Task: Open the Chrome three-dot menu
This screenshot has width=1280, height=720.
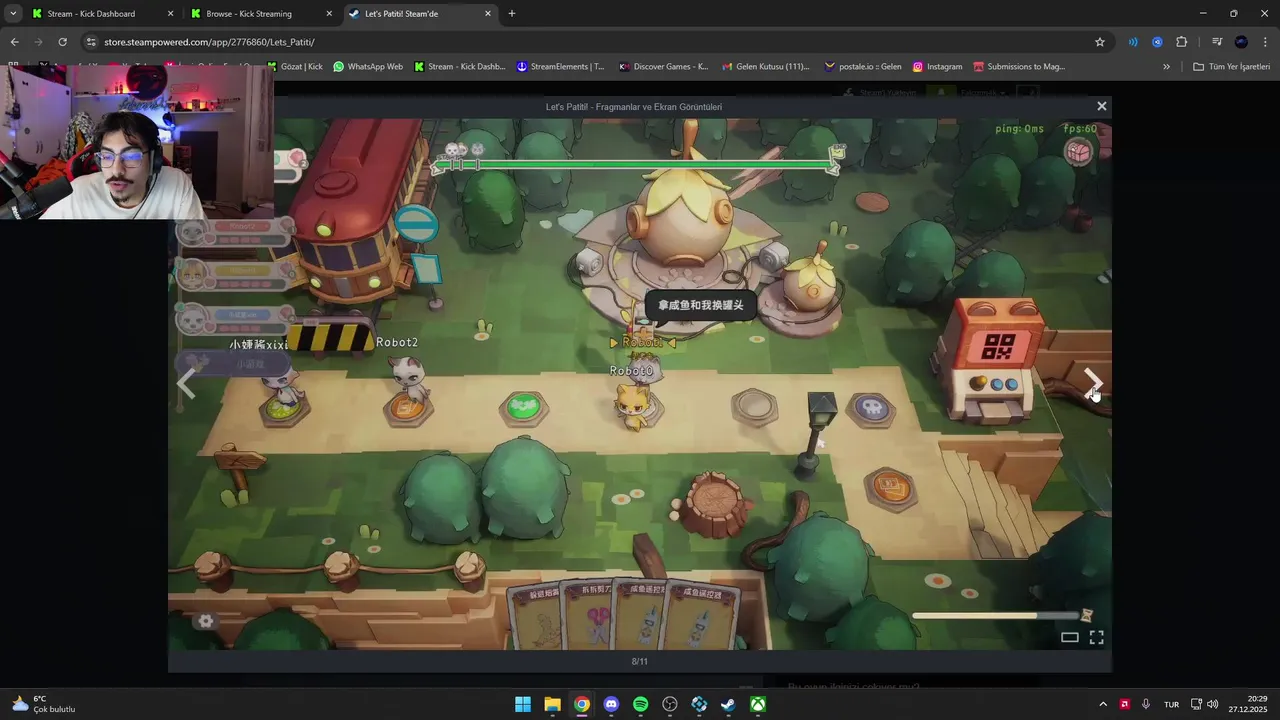Action: click(1265, 42)
